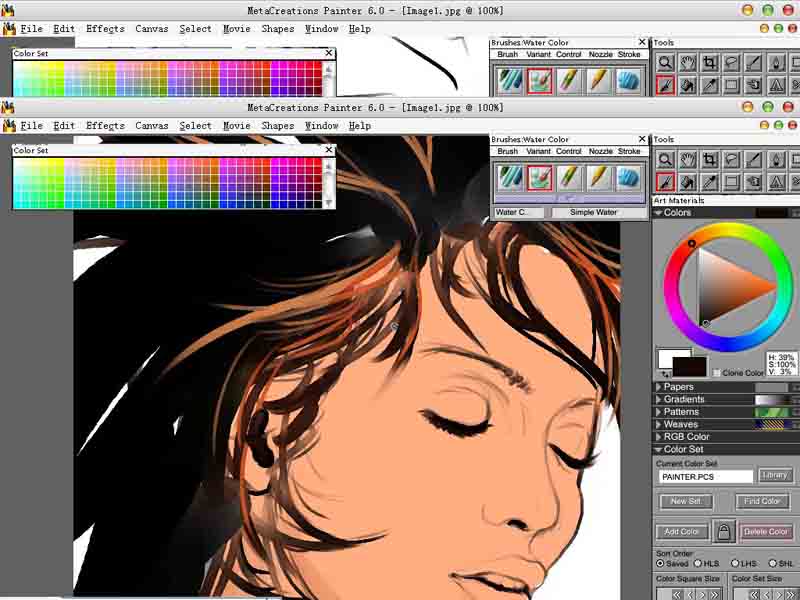Choose the yellow pencil brush icon in the lower Brushes palette
Viewport: 800px width, 600px height.
click(x=598, y=178)
